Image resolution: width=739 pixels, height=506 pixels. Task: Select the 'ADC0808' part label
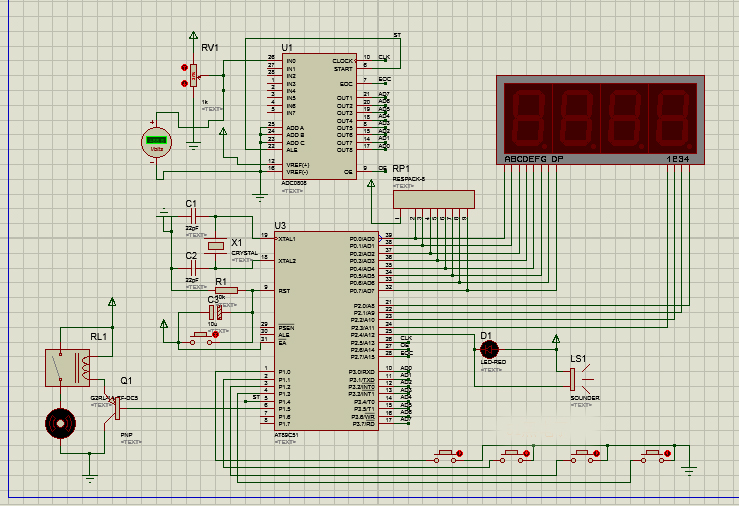click(294, 183)
